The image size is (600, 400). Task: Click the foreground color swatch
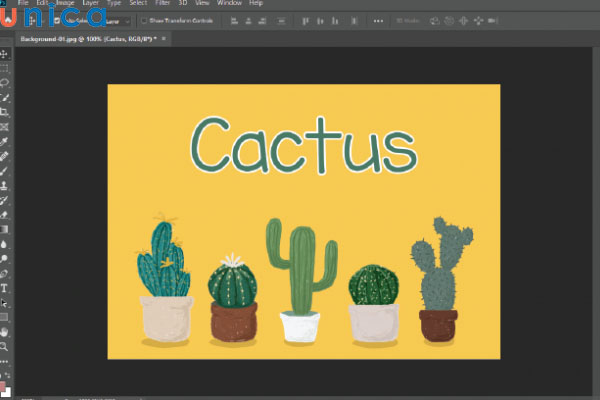4,385
